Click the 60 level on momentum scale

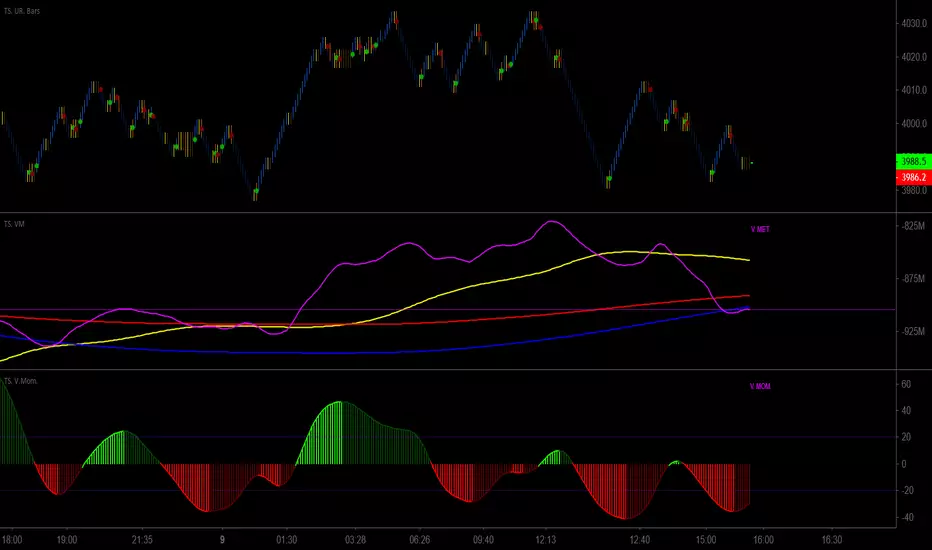(x=905, y=383)
